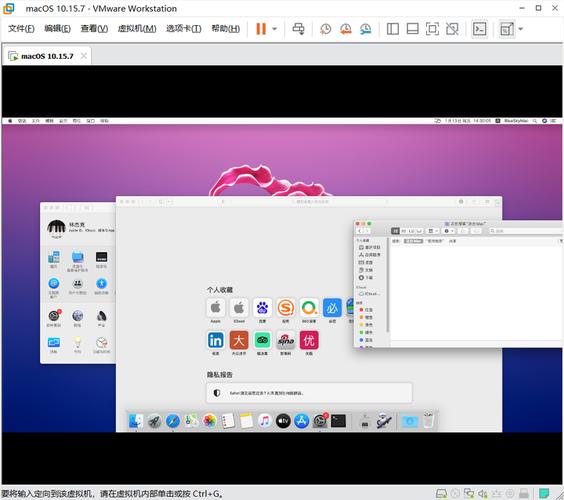The width and height of the screenshot is (564, 500).
Task: Click the user avatar in System Preferences
Action: pyautogui.click(x=56, y=229)
